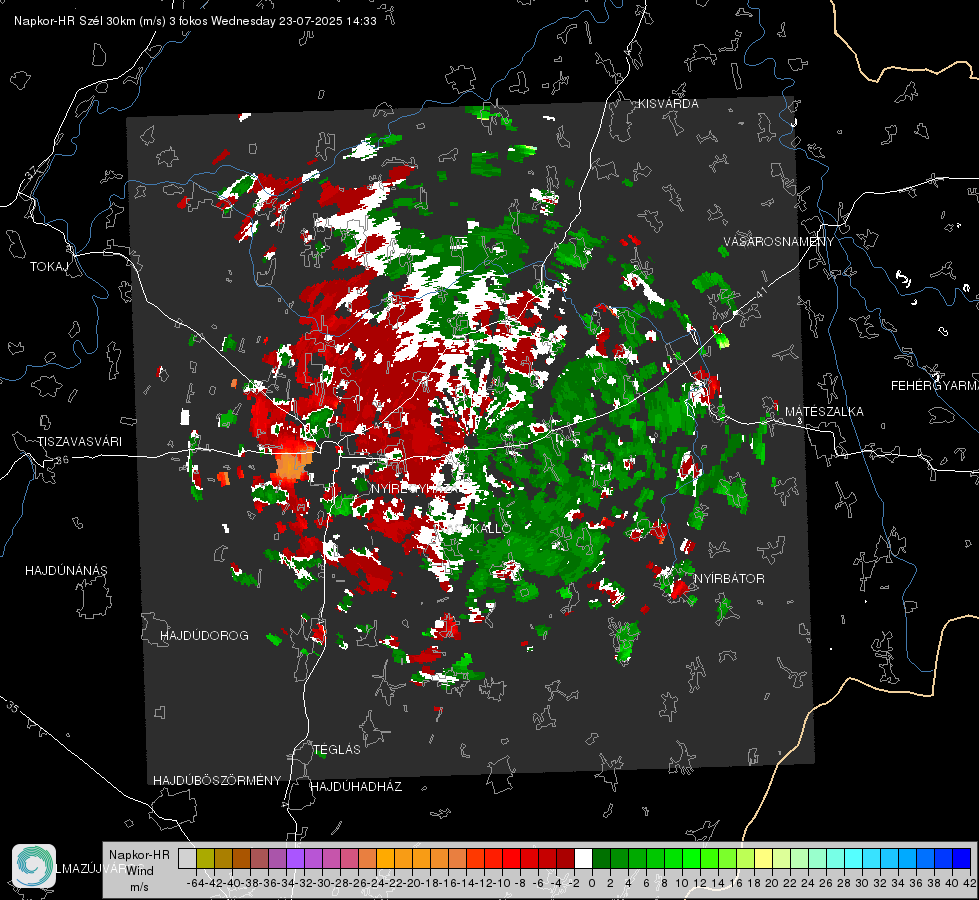The height and width of the screenshot is (900, 979).
Task: Click the road number 35 at lower left
Action: point(12,708)
